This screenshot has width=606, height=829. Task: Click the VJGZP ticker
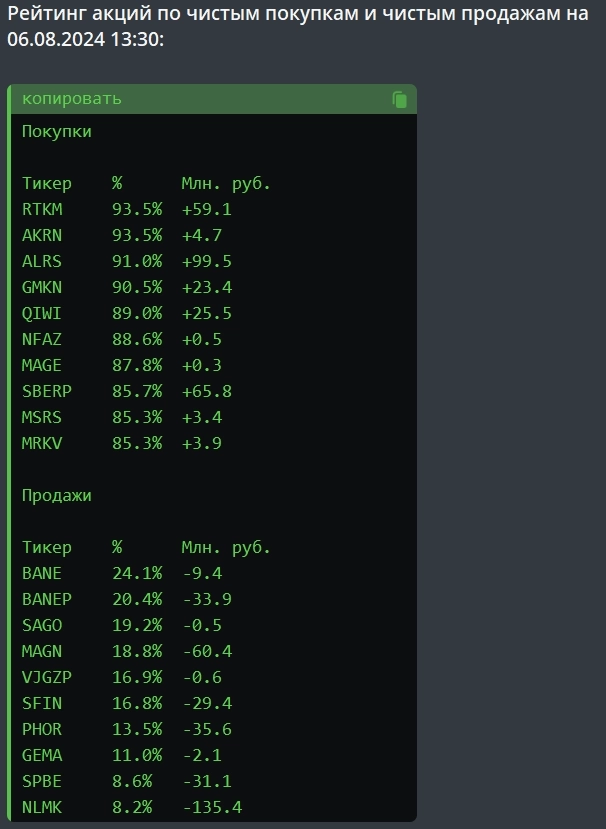pyautogui.click(x=47, y=678)
